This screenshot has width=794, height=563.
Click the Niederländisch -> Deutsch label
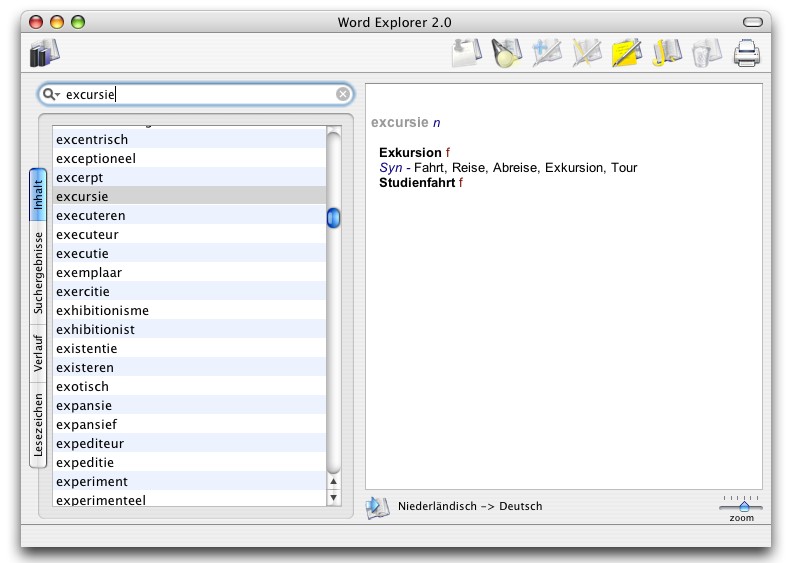(470, 506)
